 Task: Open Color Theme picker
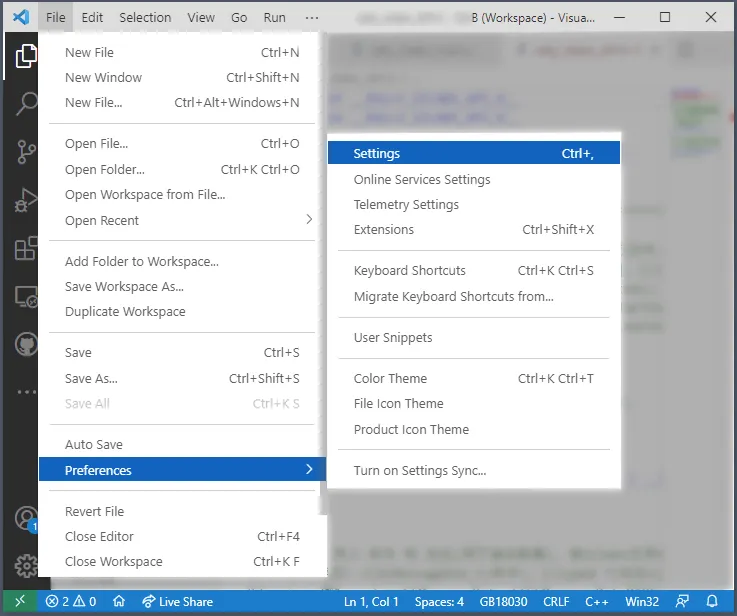(474, 378)
